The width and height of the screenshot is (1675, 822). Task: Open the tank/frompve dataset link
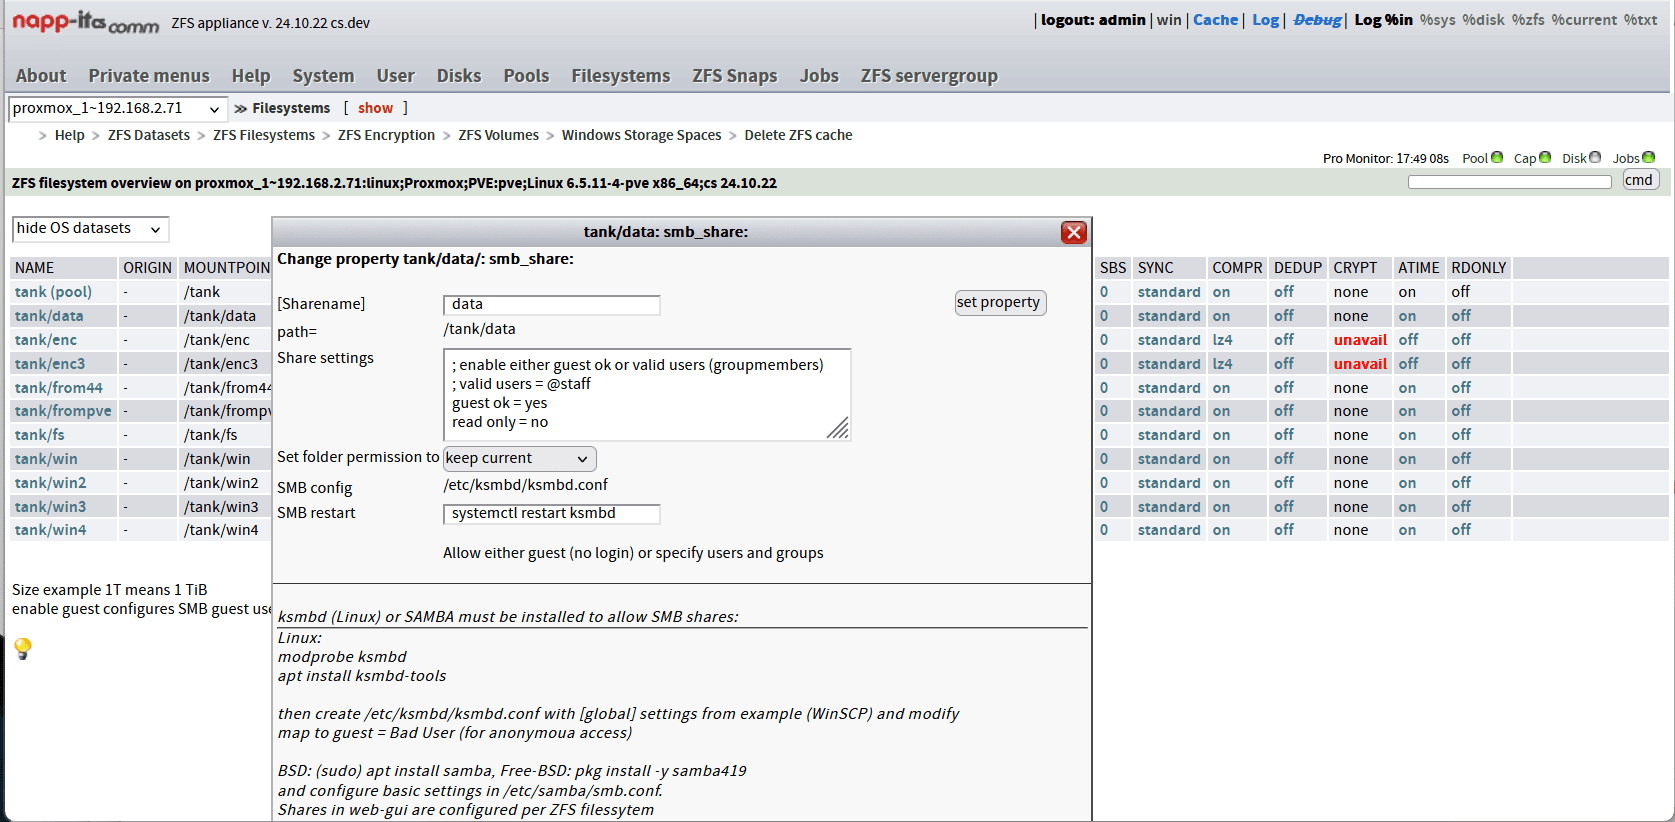tap(63, 411)
